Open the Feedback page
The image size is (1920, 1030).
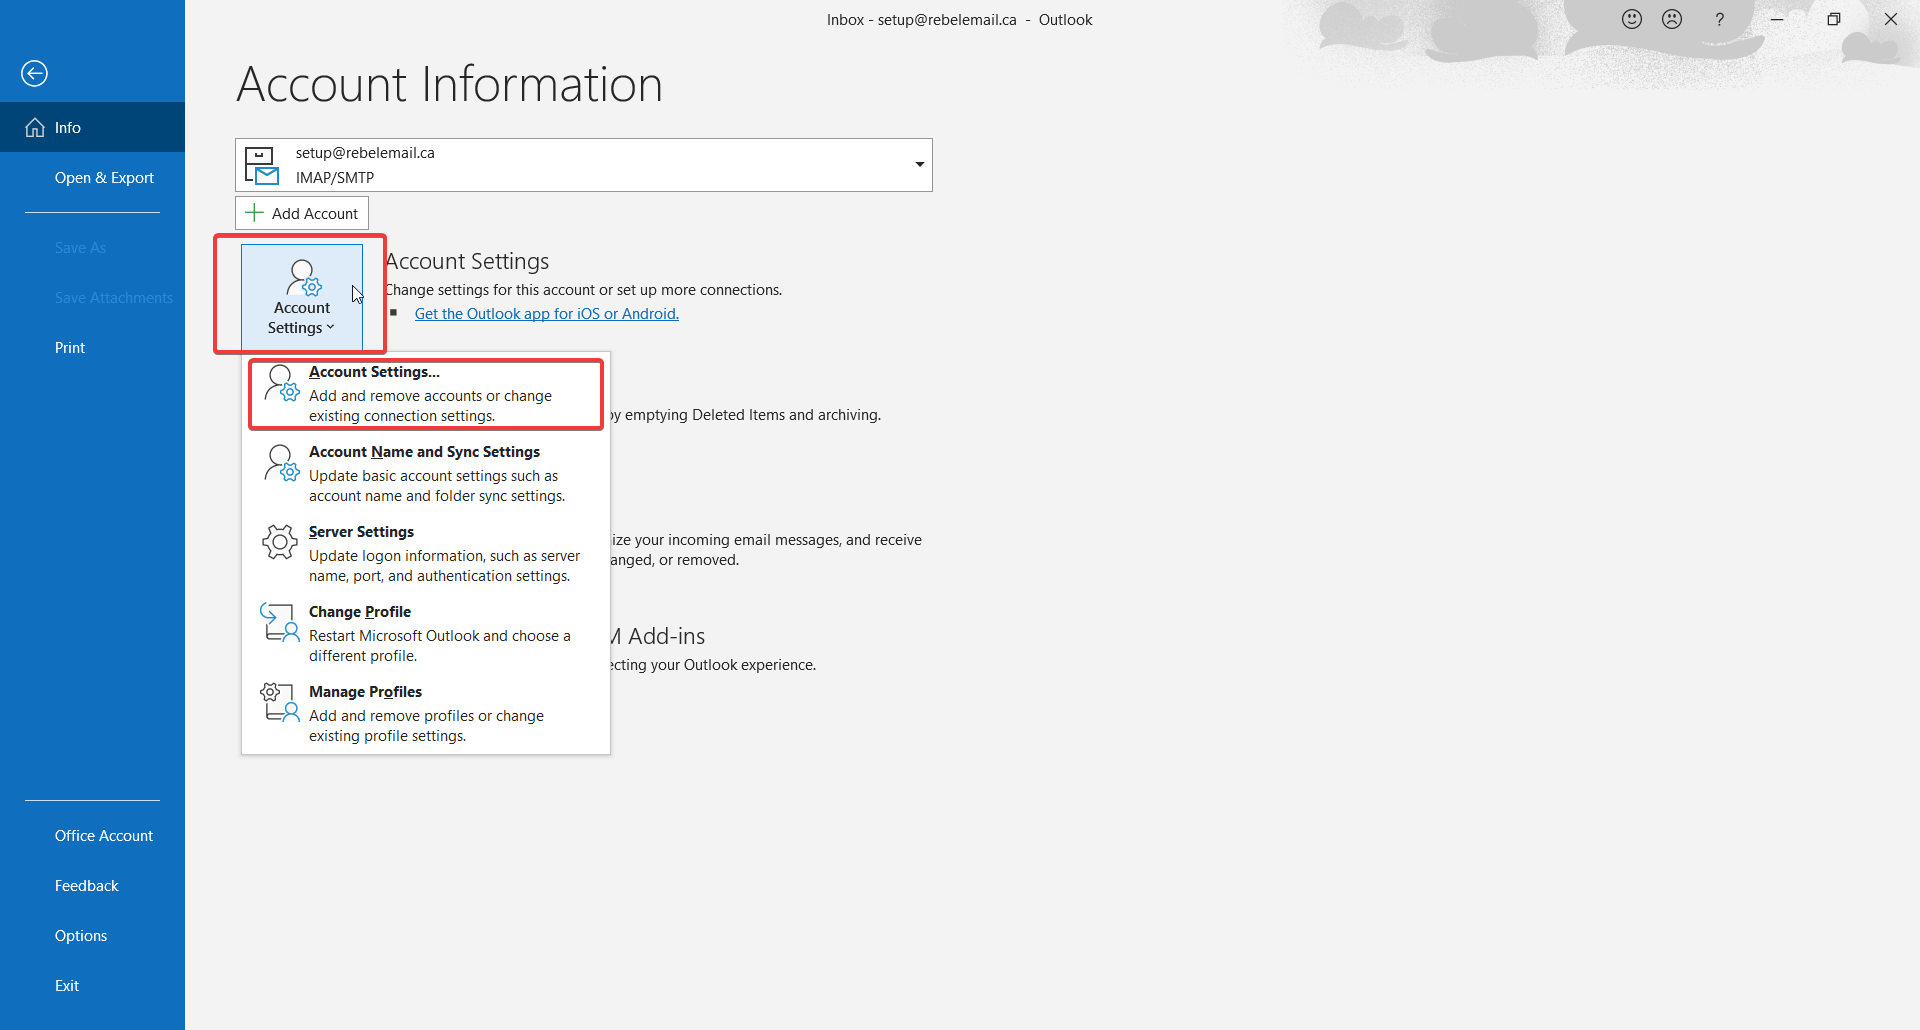(92, 885)
